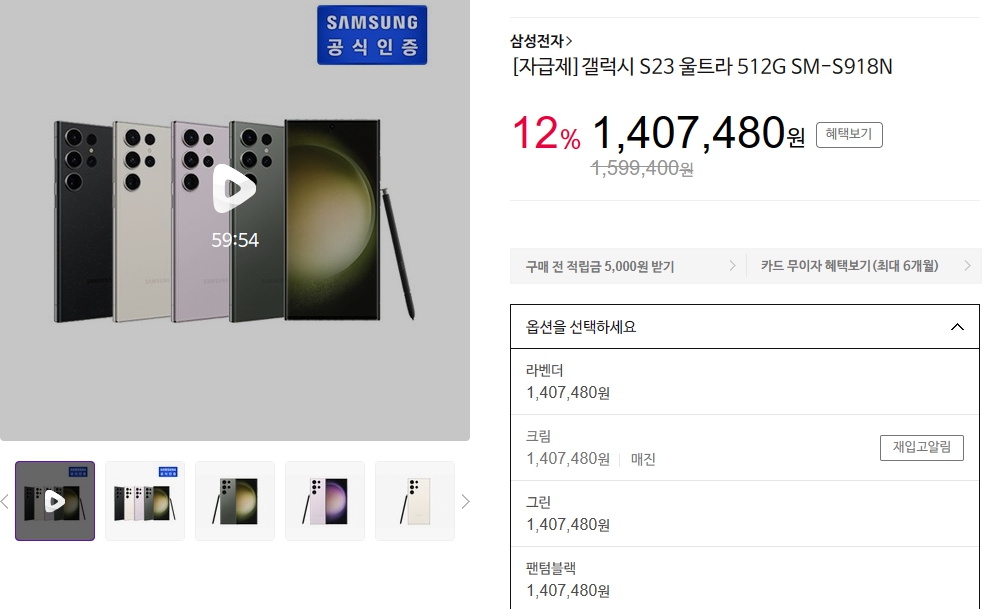984x609 pixels.
Task: Choose the 팬텀블랙 color option
Action: (x=745, y=579)
